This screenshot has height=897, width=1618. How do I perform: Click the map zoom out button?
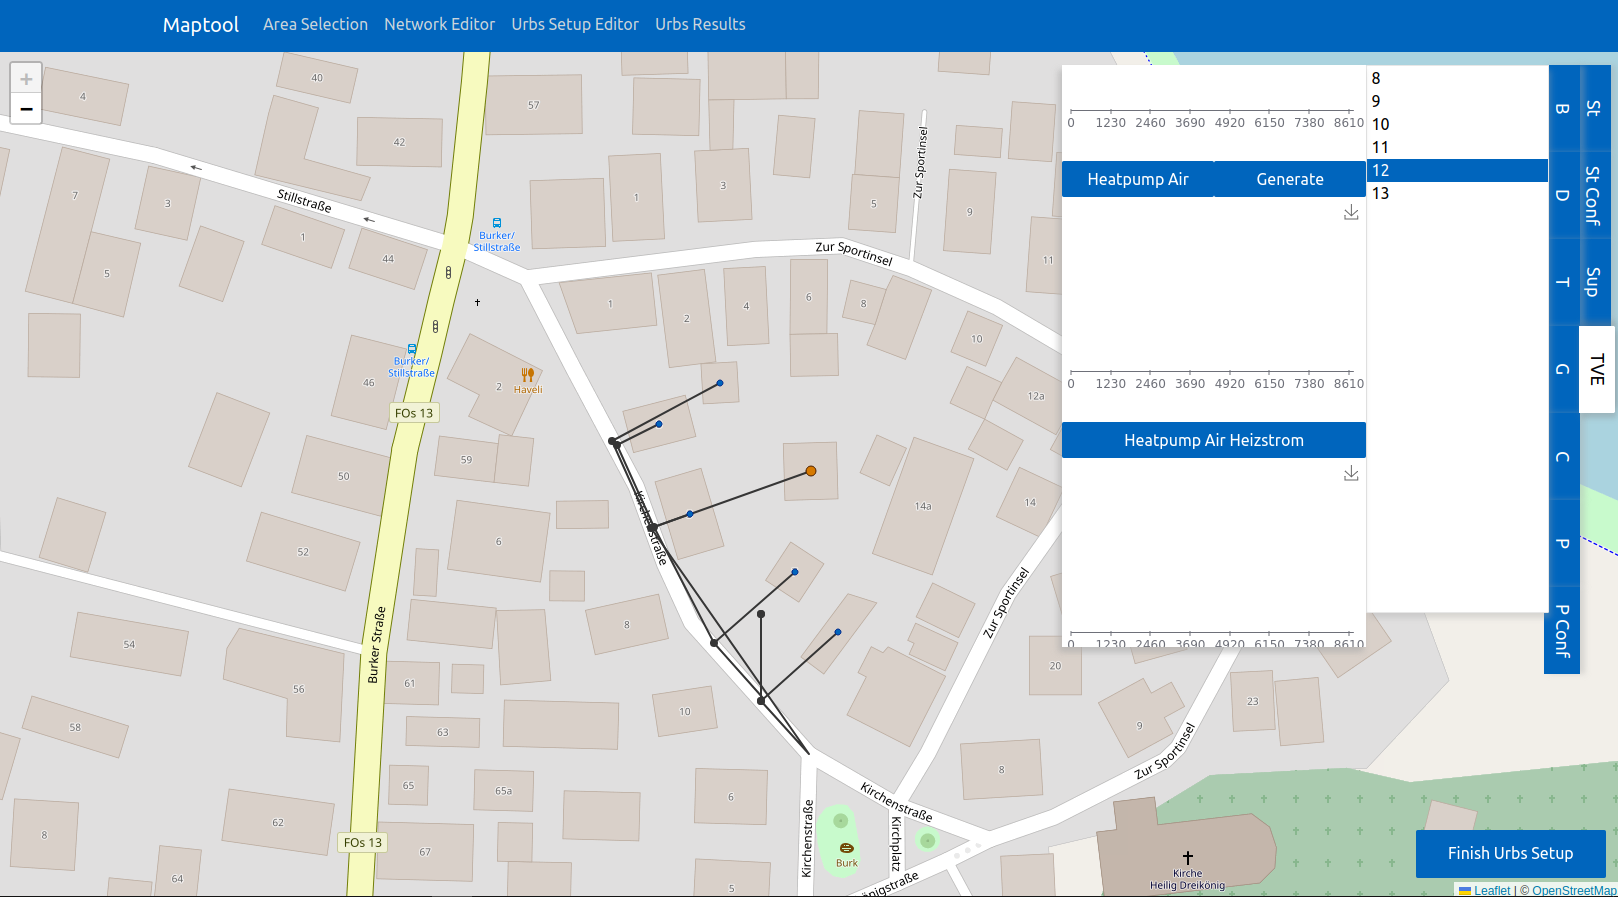(x=26, y=109)
